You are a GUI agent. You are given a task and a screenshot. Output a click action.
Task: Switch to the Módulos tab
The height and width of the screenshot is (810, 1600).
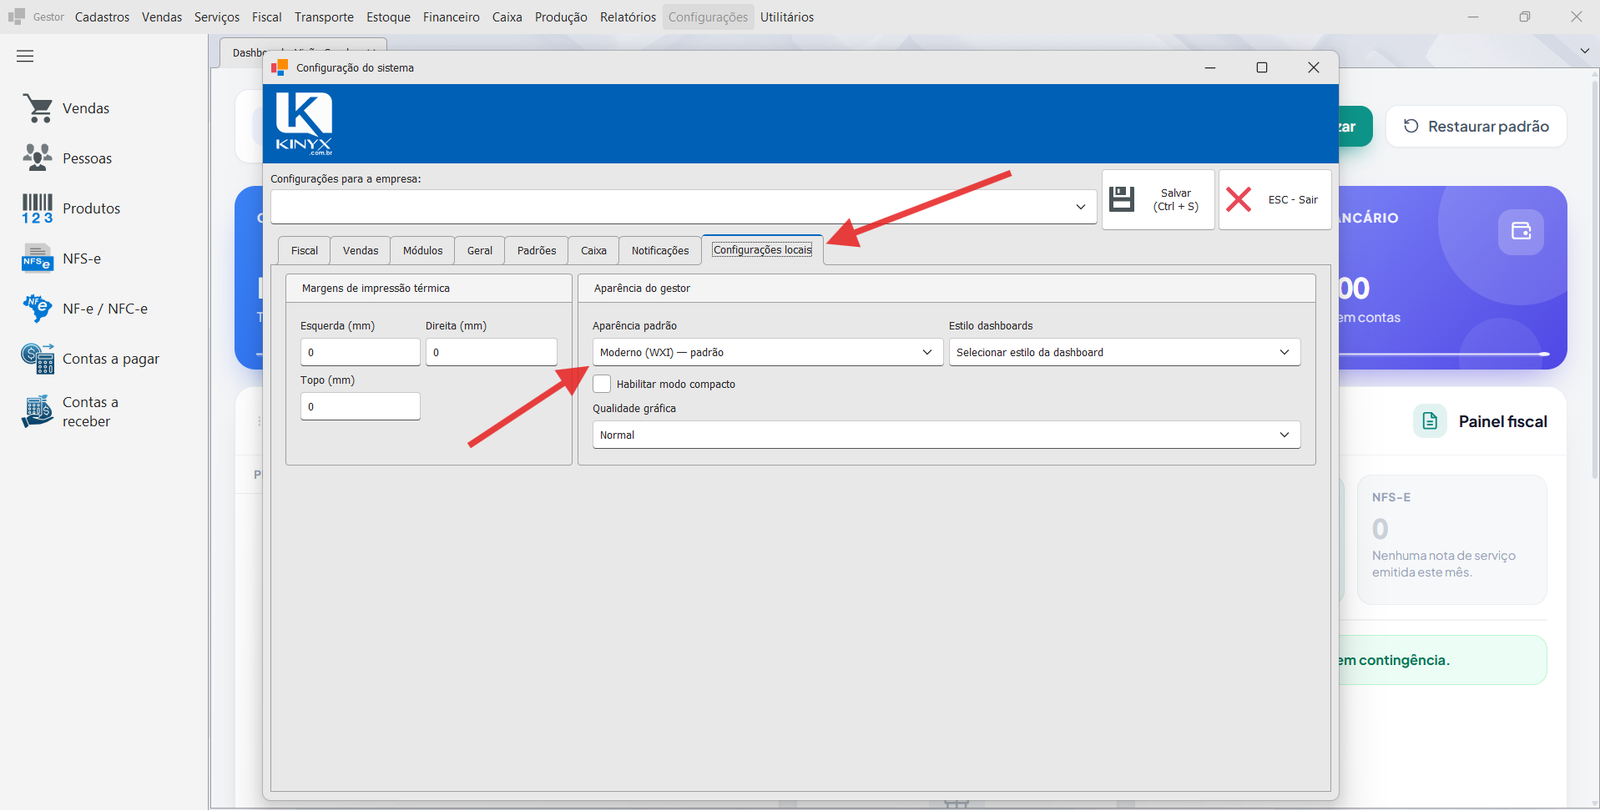click(423, 250)
